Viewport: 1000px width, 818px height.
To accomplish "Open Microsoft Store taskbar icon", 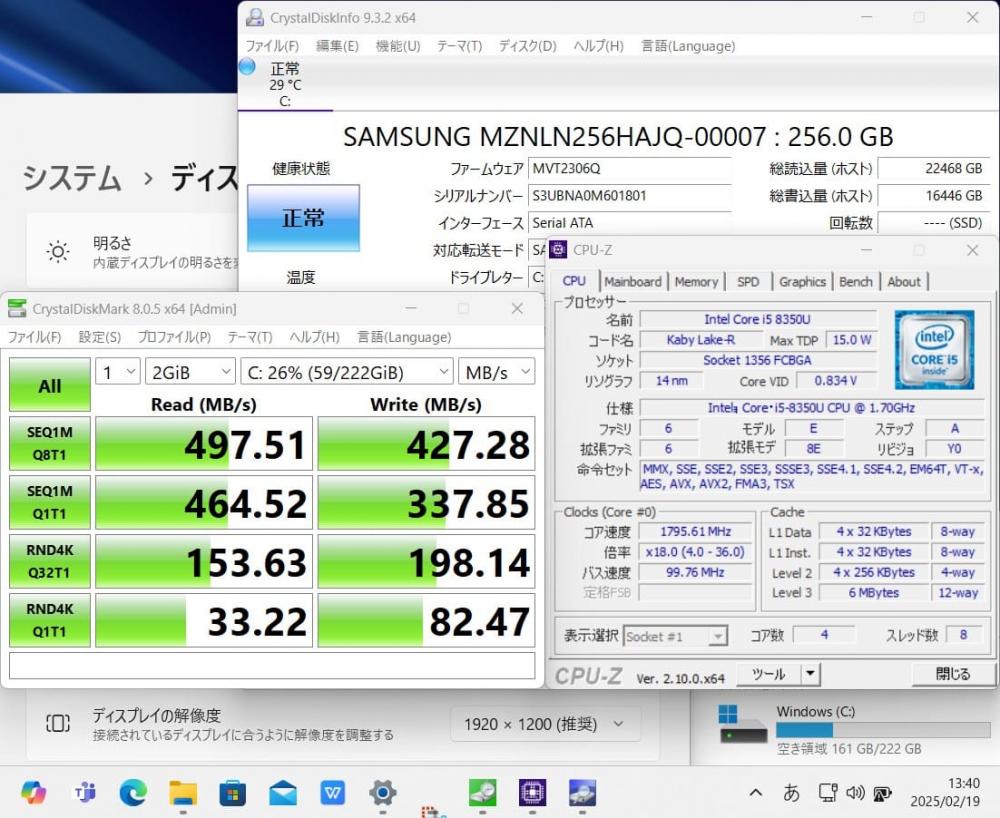I will pyautogui.click(x=233, y=793).
